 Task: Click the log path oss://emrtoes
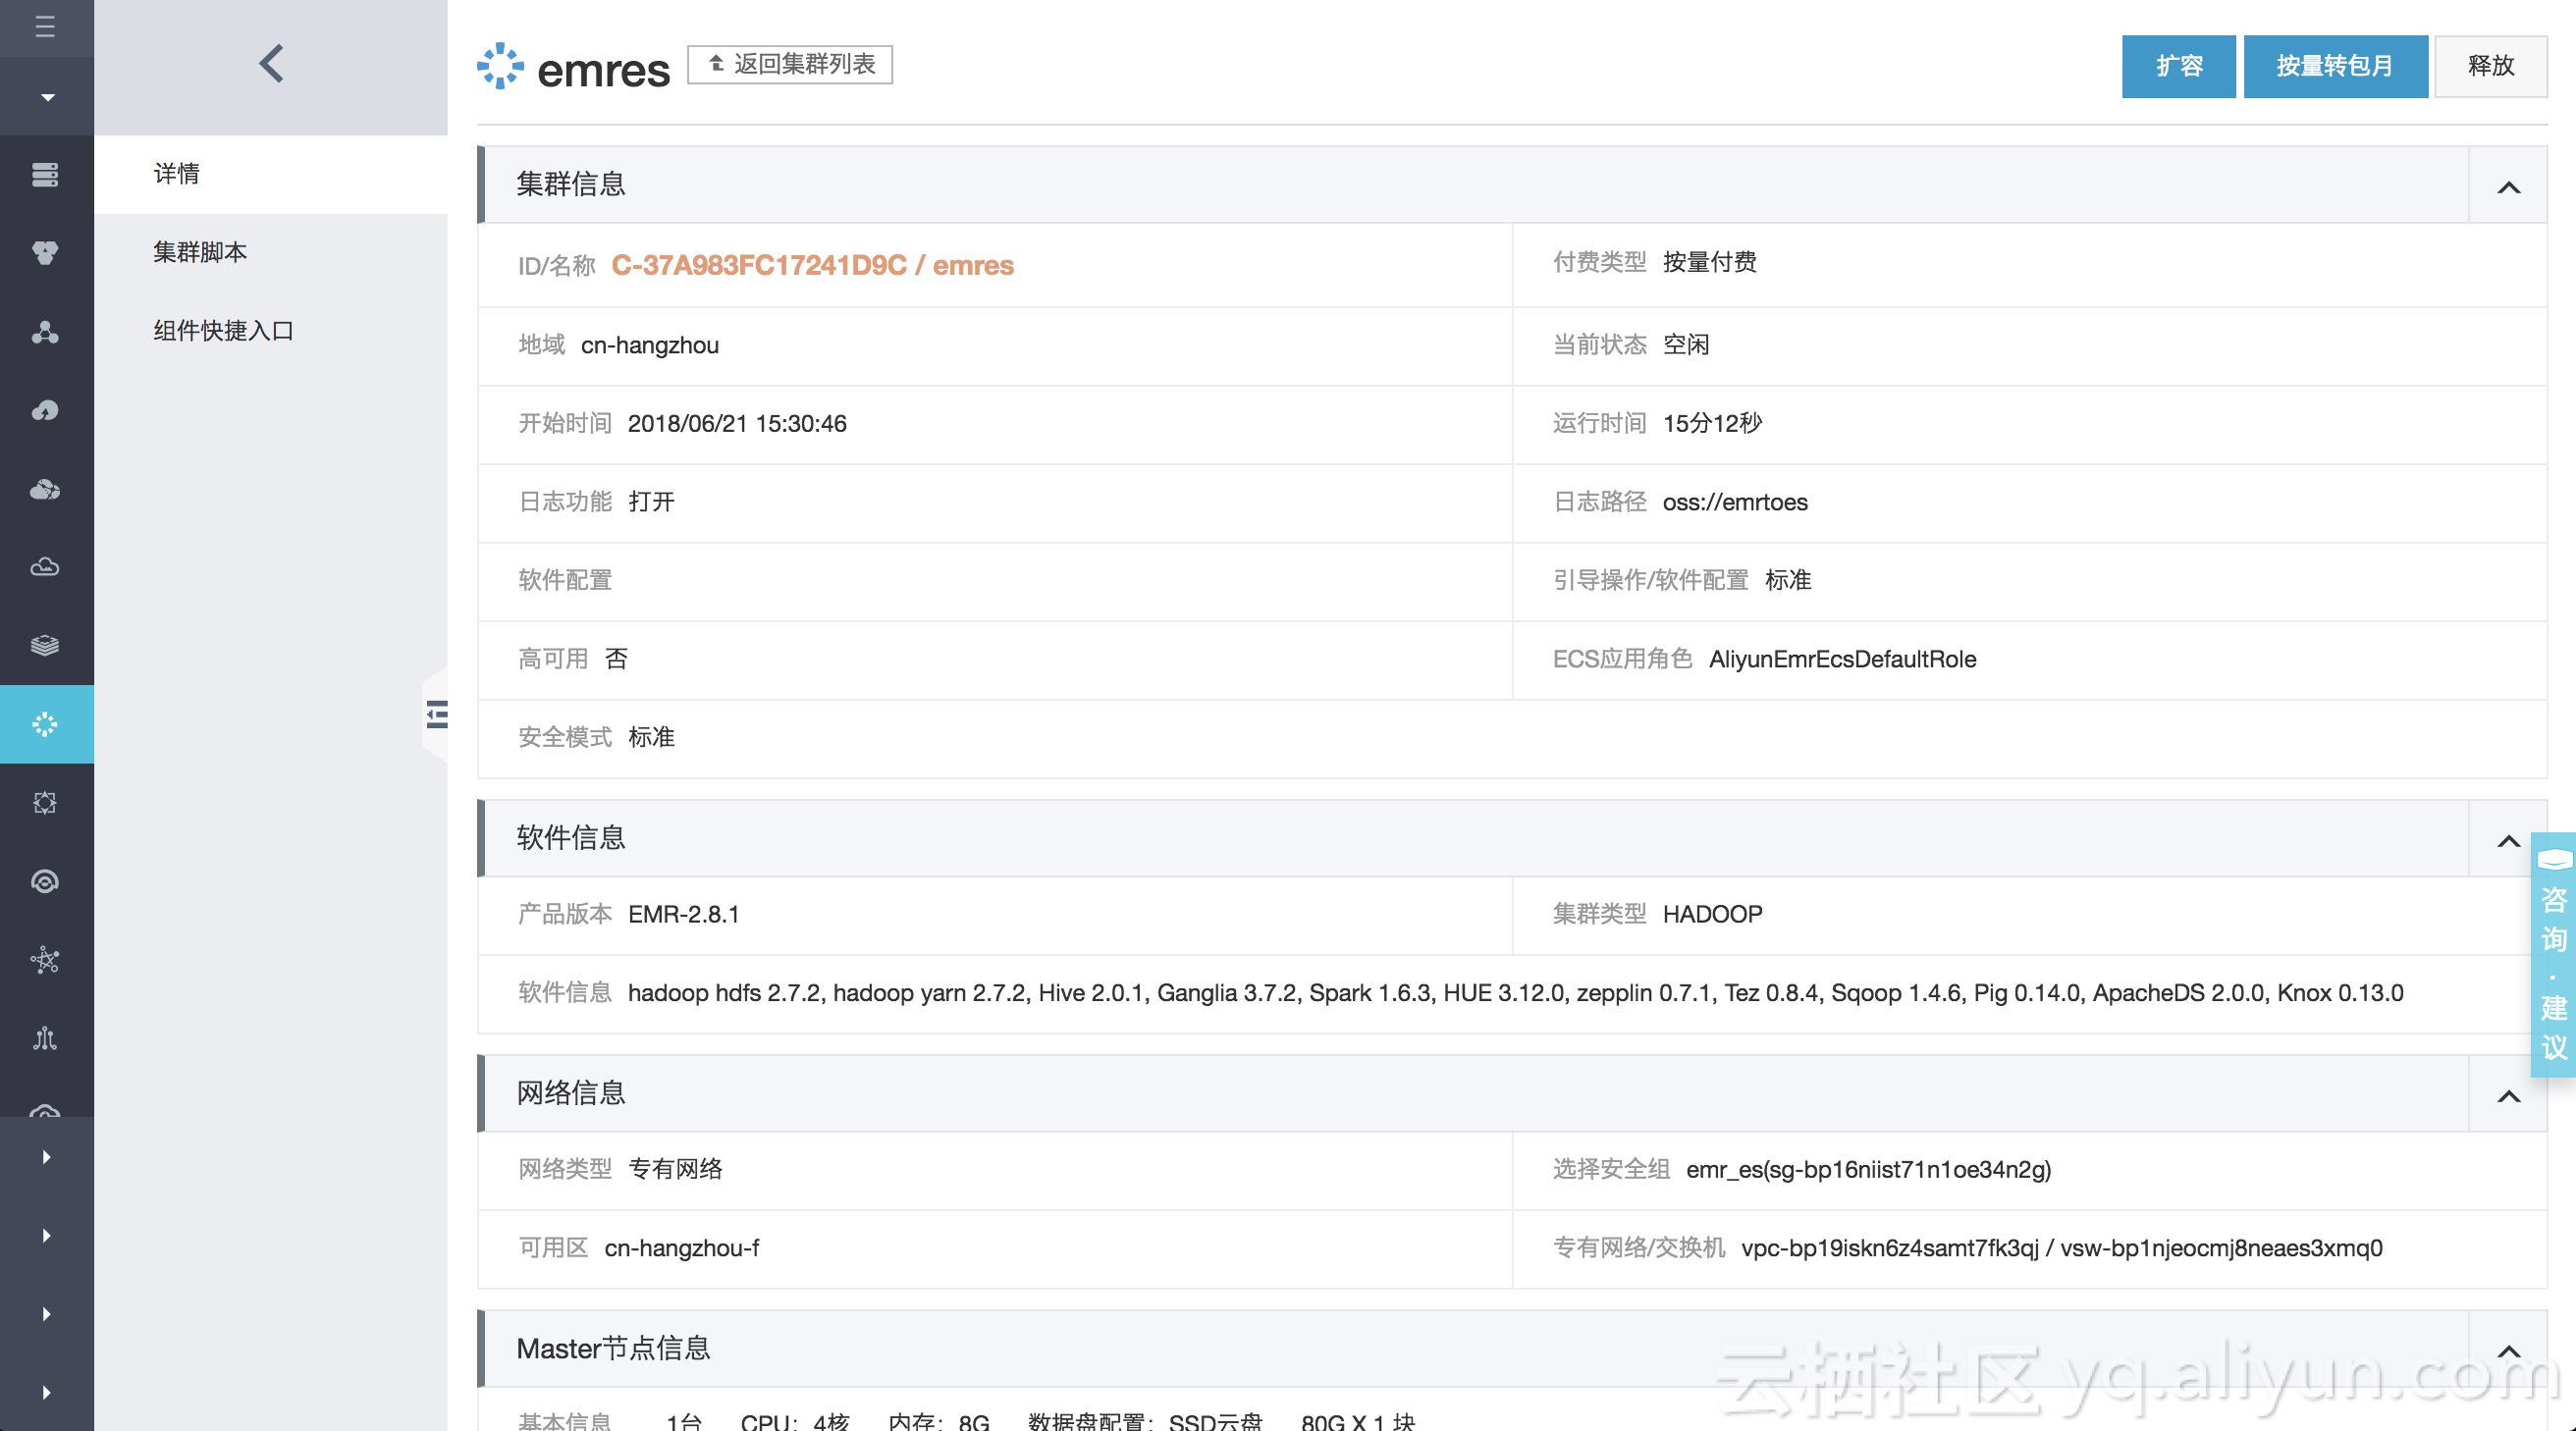pos(1735,502)
